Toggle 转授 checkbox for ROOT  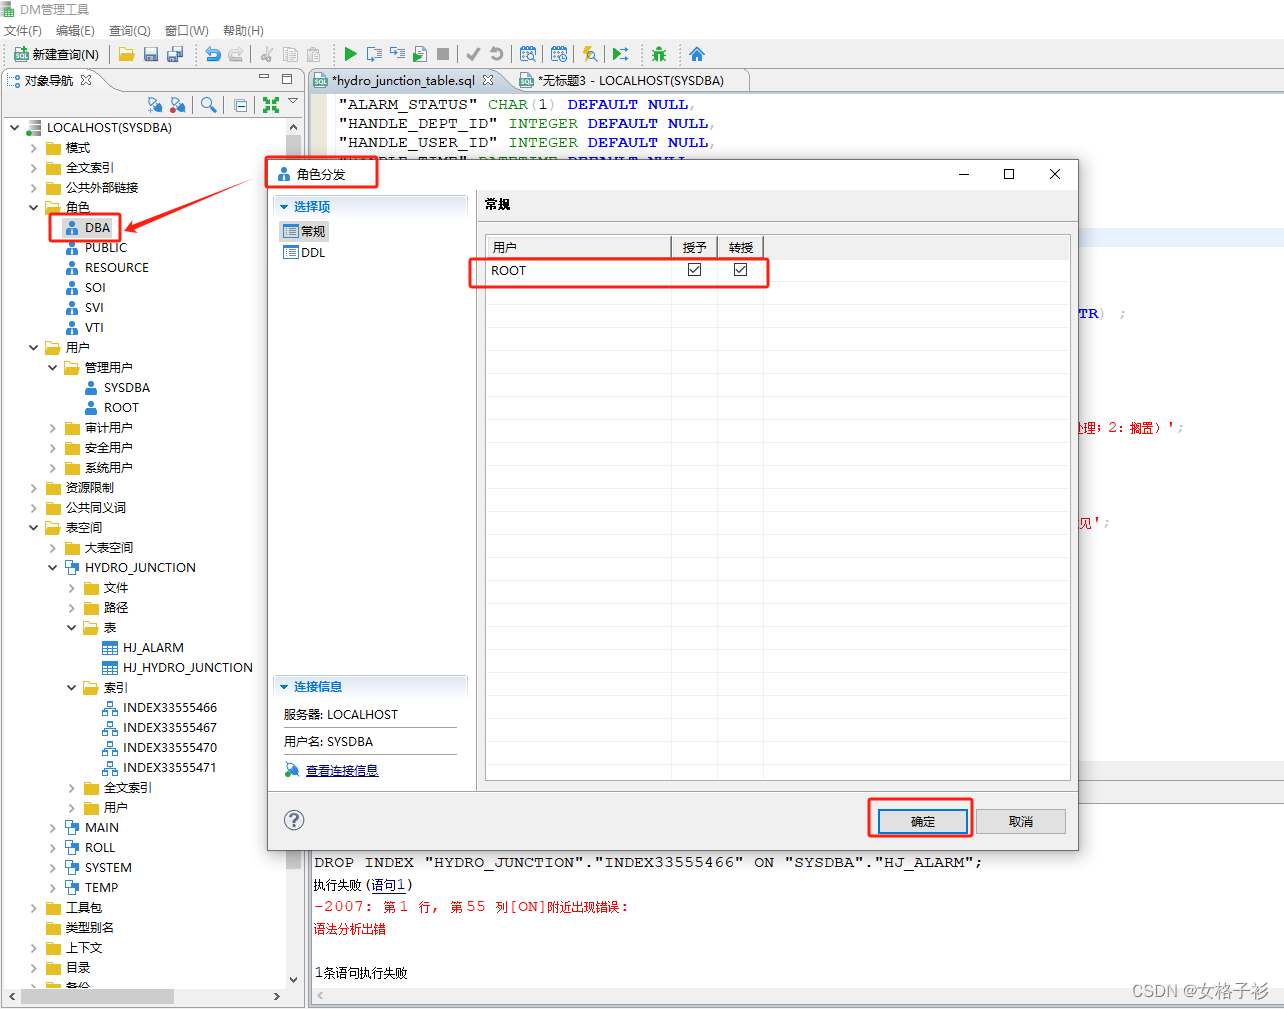(x=740, y=270)
